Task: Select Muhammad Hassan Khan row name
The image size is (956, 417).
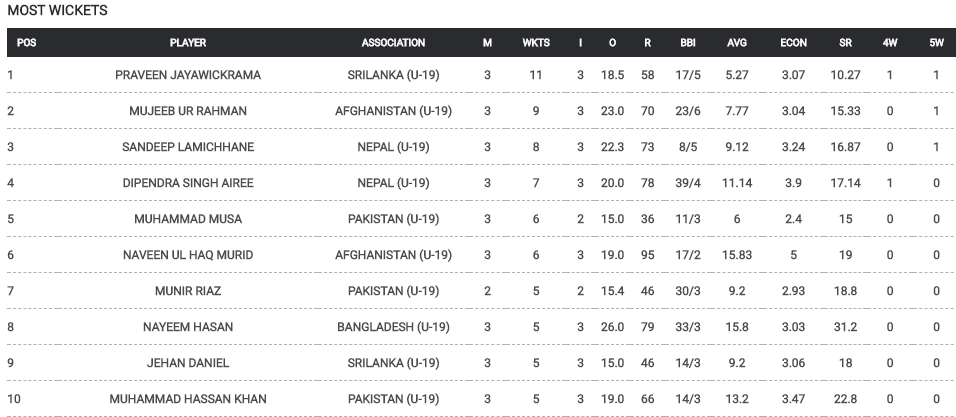Action: point(188,399)
